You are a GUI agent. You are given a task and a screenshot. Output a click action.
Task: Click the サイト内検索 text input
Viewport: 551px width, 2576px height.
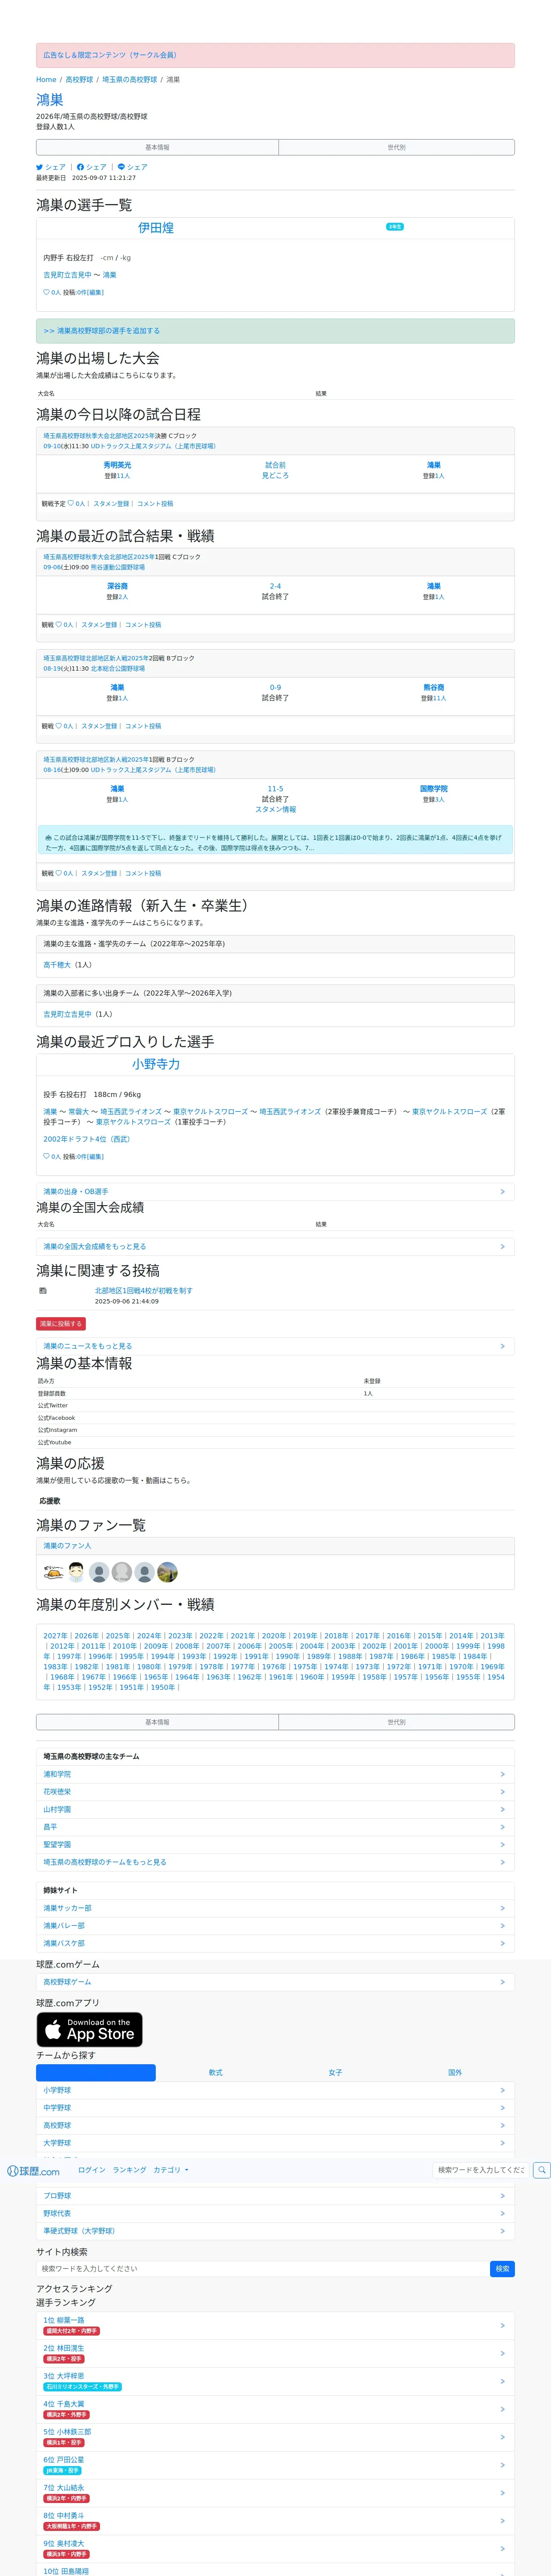(262, 2269)
